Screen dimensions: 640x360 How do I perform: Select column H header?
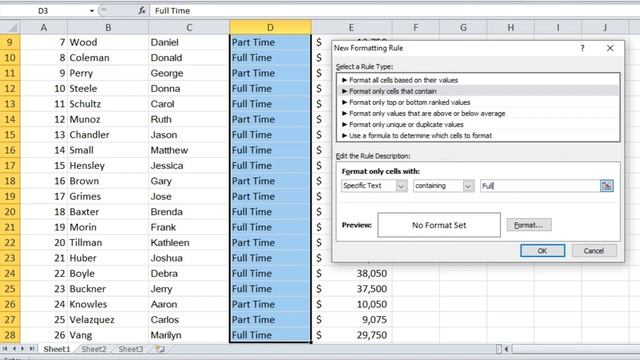[511, 27]
